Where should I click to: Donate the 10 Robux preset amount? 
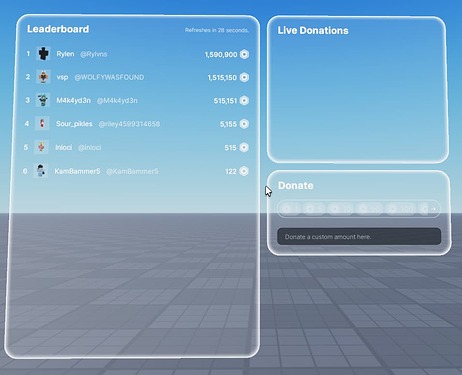coord(341,209)
